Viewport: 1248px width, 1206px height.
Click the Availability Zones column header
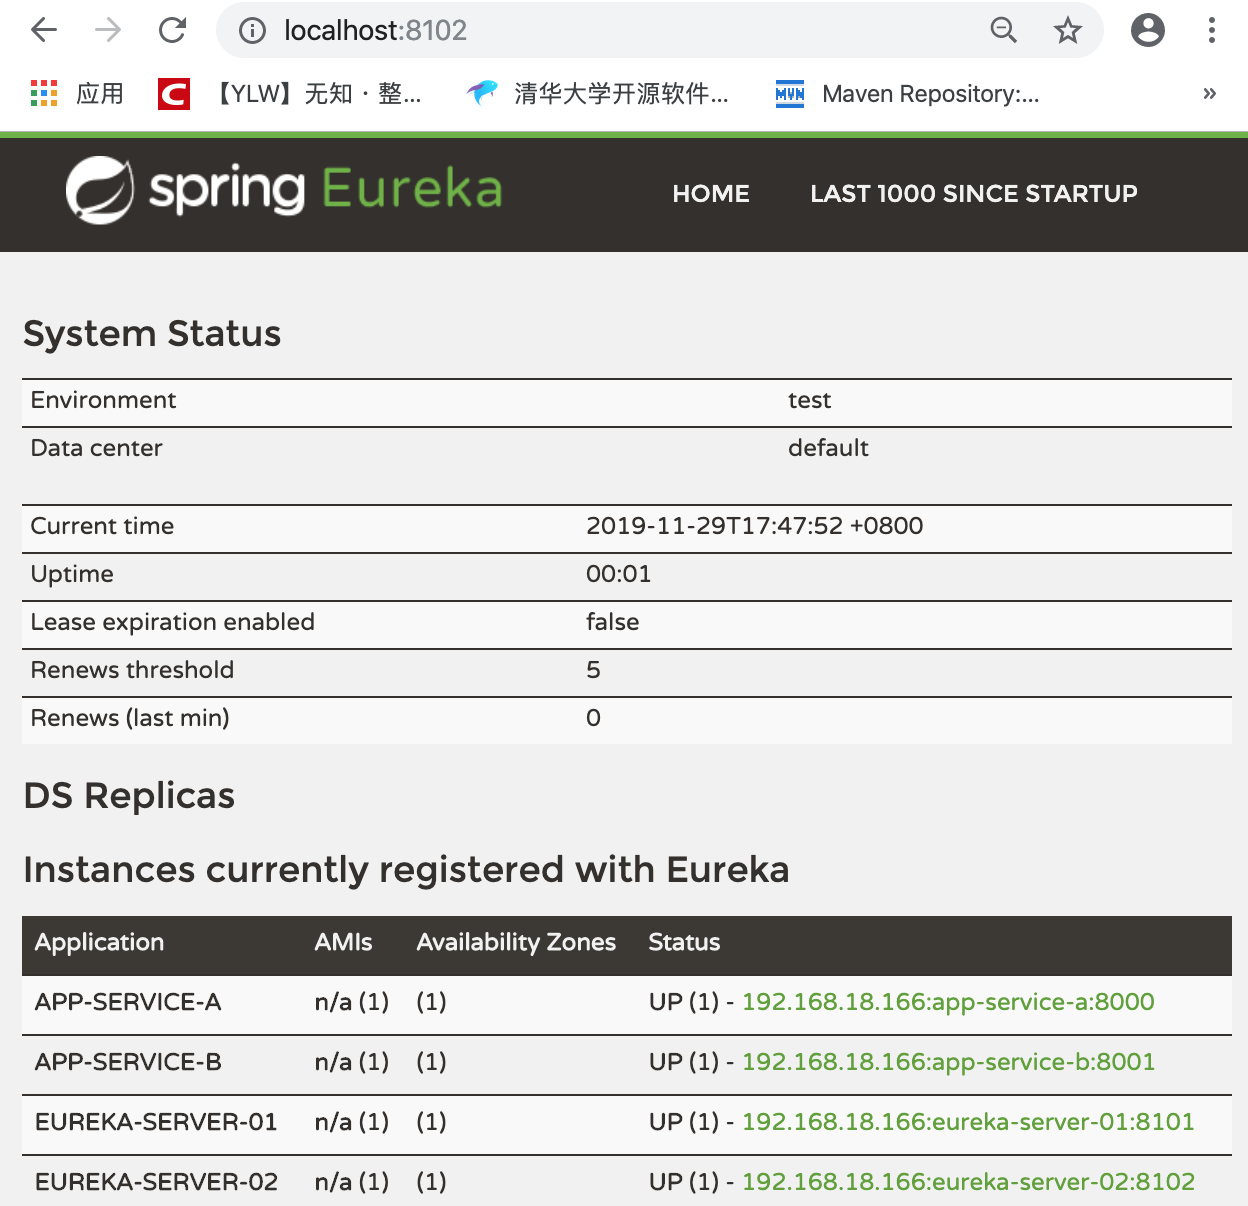point(516,943)
